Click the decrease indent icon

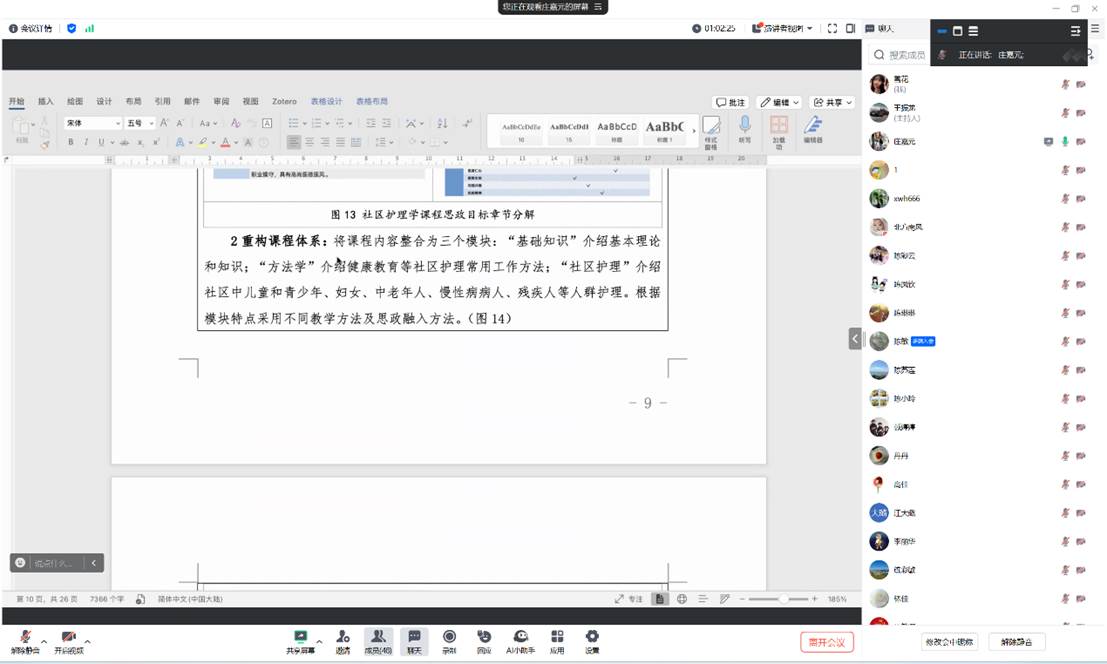tap(371, 123)
